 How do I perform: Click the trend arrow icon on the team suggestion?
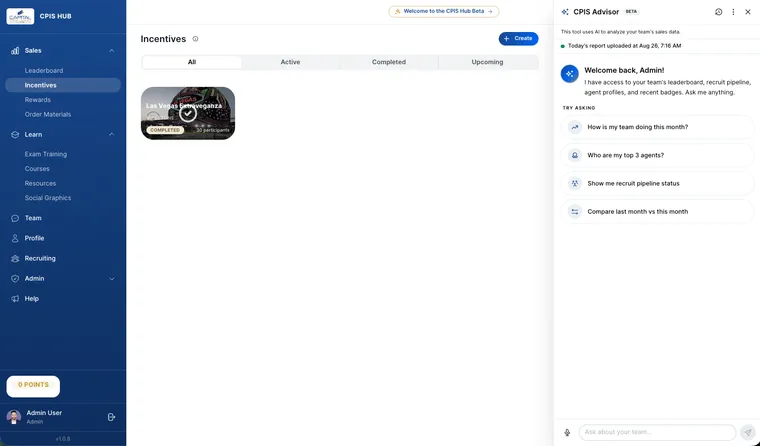tap(574, 127)
